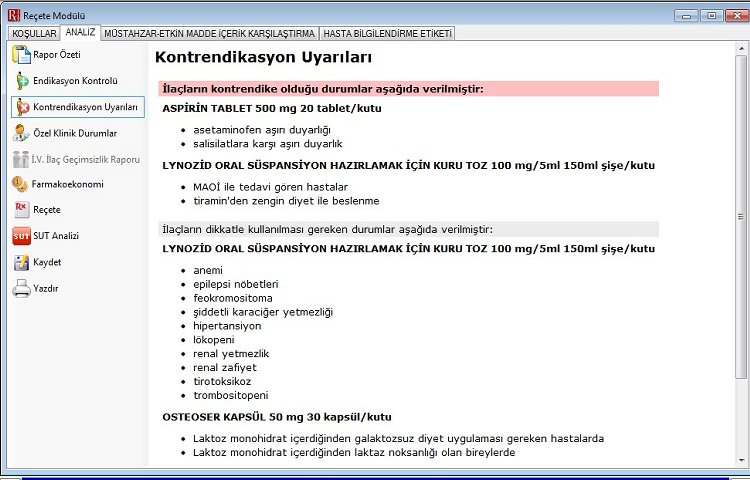This screenshot has width=750, height=480.
Task: Click the Kaydet save icon
Action: (22, 262)
